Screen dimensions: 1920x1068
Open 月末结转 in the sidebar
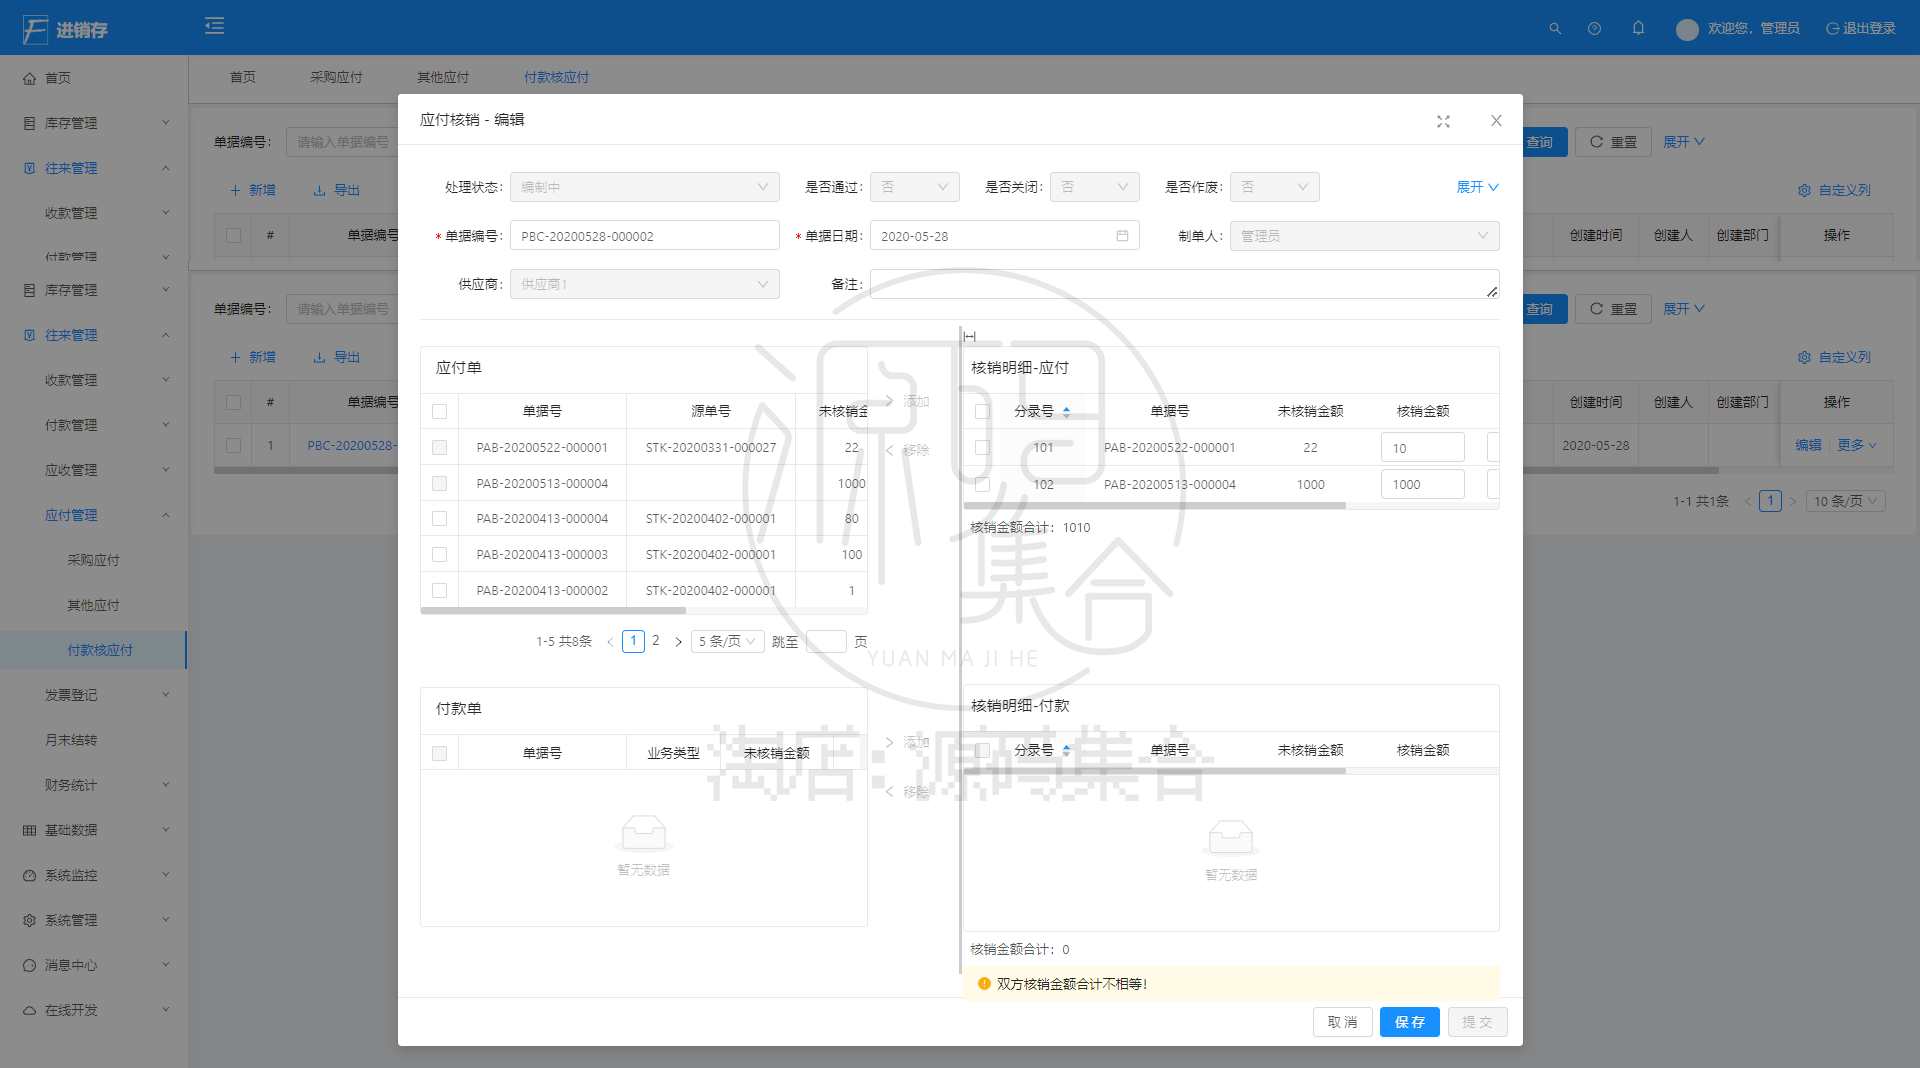click(94, 740)
